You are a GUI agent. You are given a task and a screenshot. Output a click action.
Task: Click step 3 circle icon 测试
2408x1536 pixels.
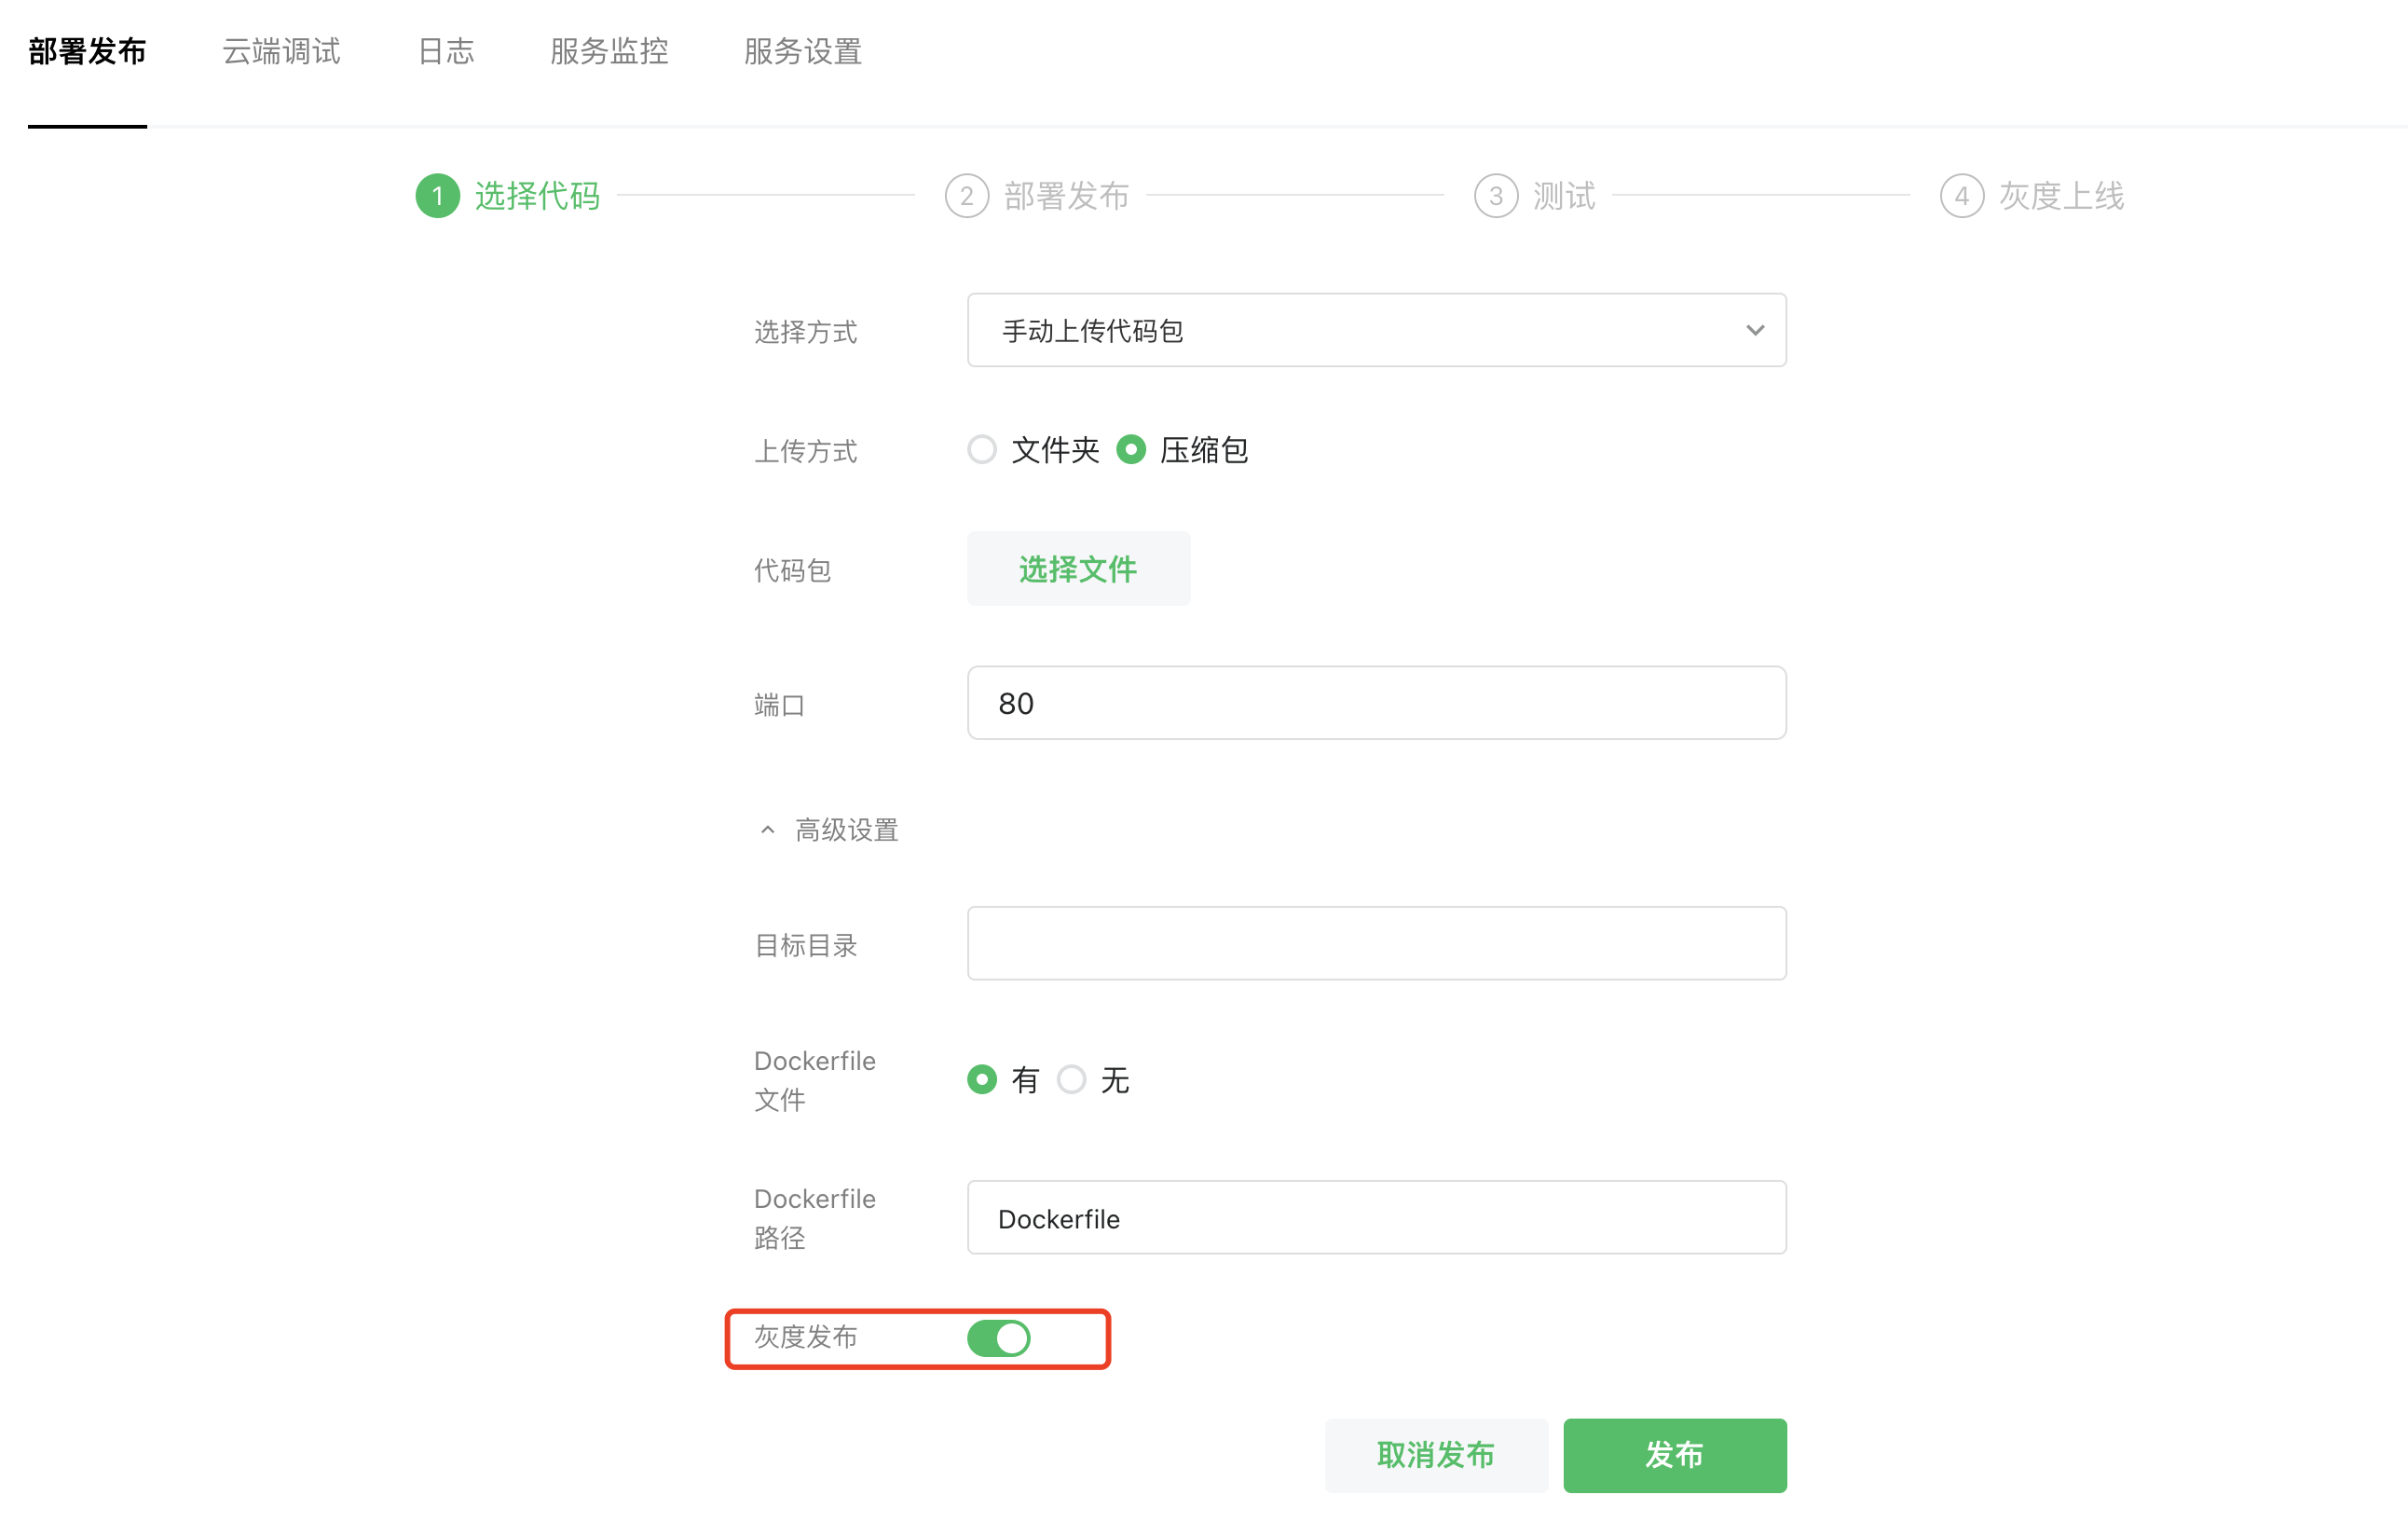[x=1495, y=196]
